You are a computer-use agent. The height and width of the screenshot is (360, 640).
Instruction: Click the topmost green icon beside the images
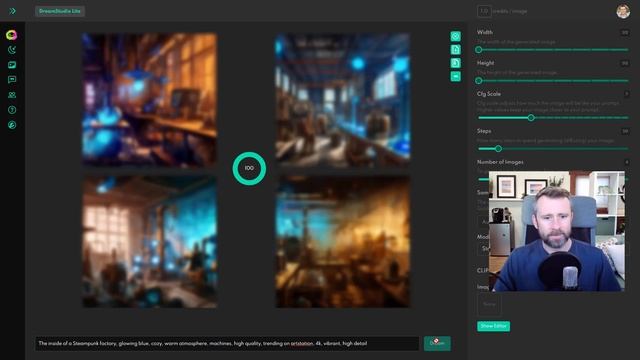point(456,36)
